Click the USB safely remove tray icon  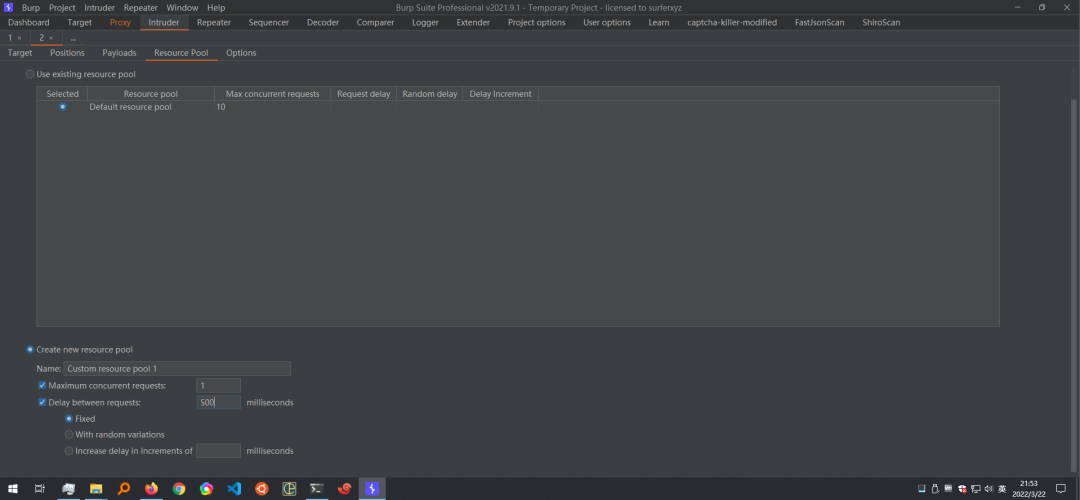(935, 489)
